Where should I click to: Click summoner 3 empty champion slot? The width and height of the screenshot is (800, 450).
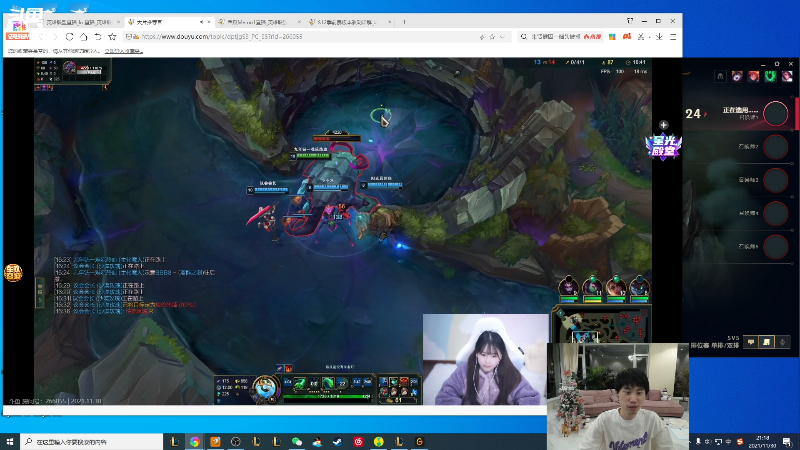coord(776,180)
